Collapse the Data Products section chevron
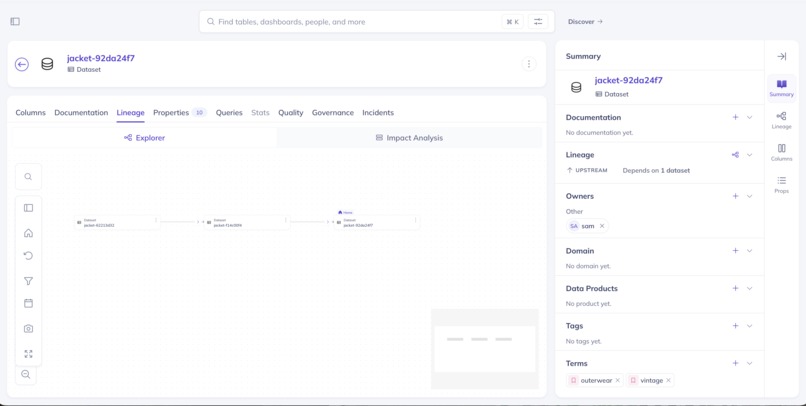The height and width of the screenshot is (406, 806). pyautogui.click(x=749, y=288)
